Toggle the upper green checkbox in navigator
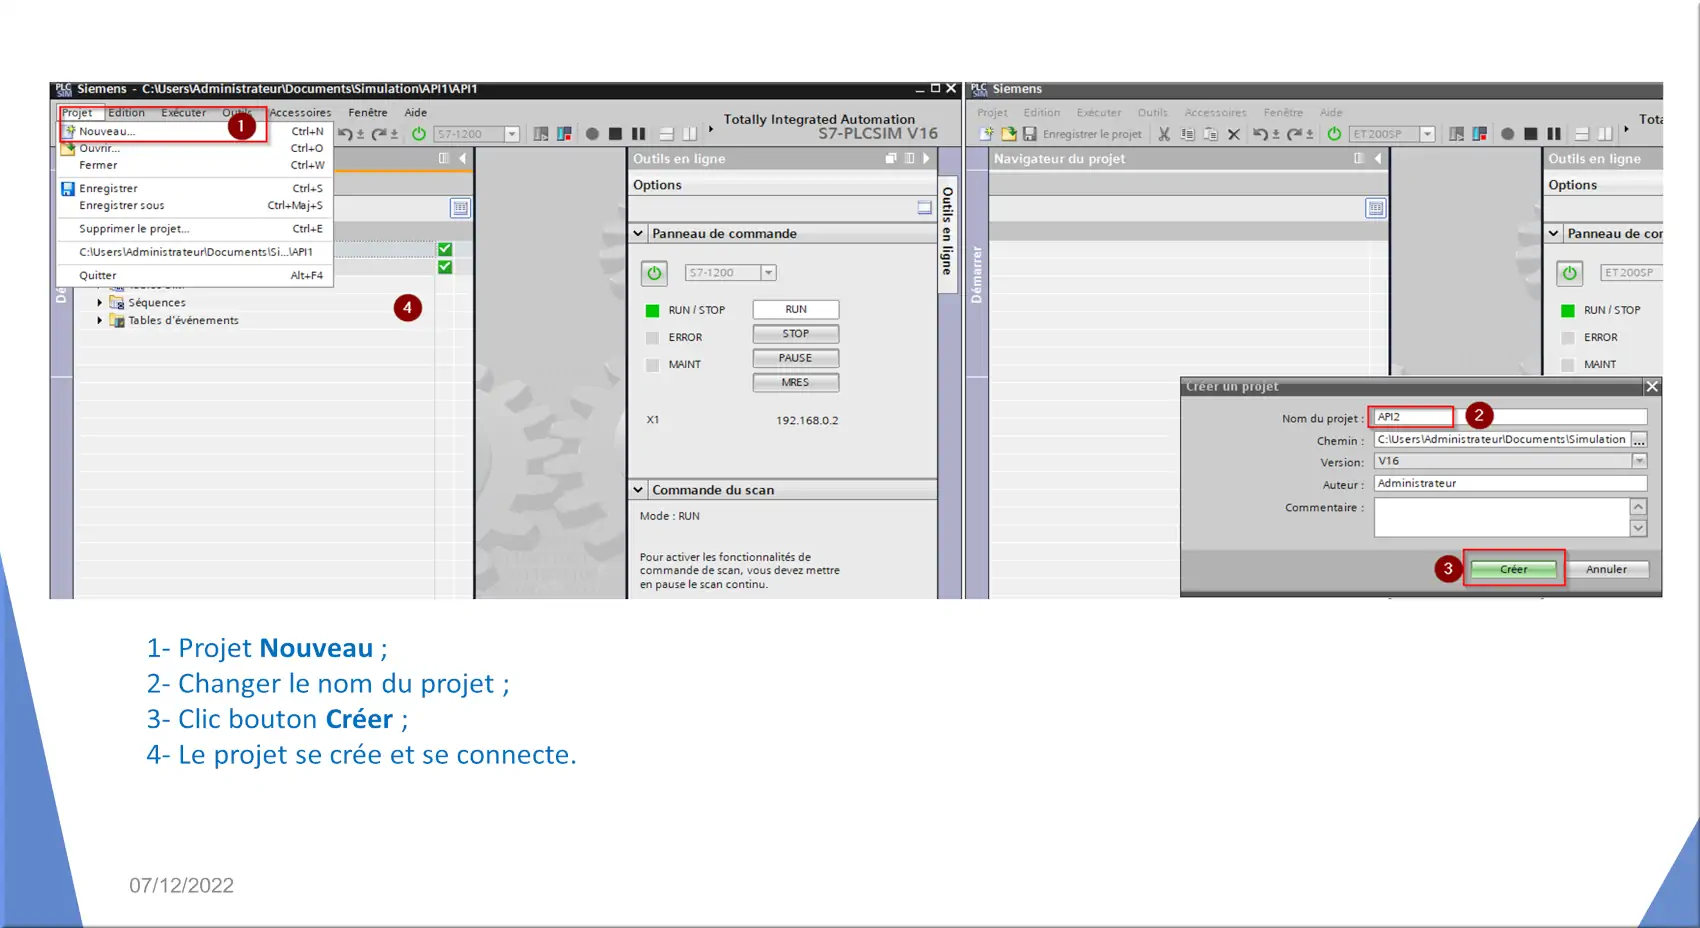The height and width of the screenshot is (928, 1700). click(445, 249)
